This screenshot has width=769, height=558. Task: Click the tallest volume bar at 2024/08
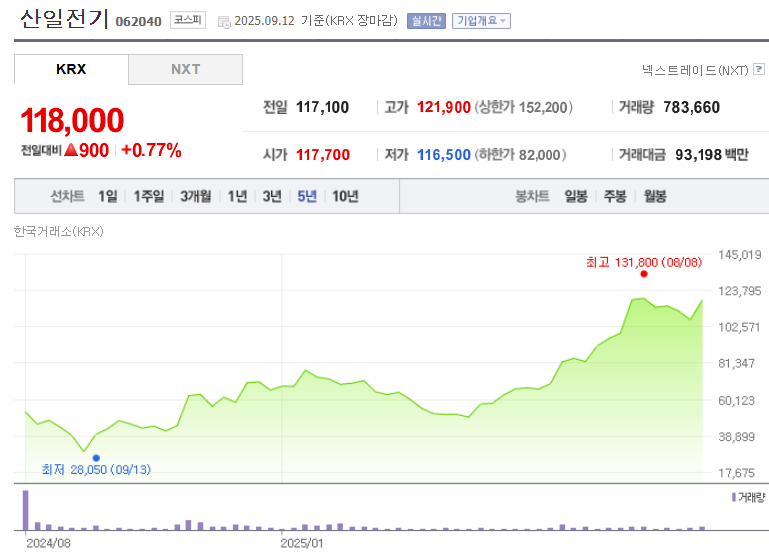click(26, 510)
